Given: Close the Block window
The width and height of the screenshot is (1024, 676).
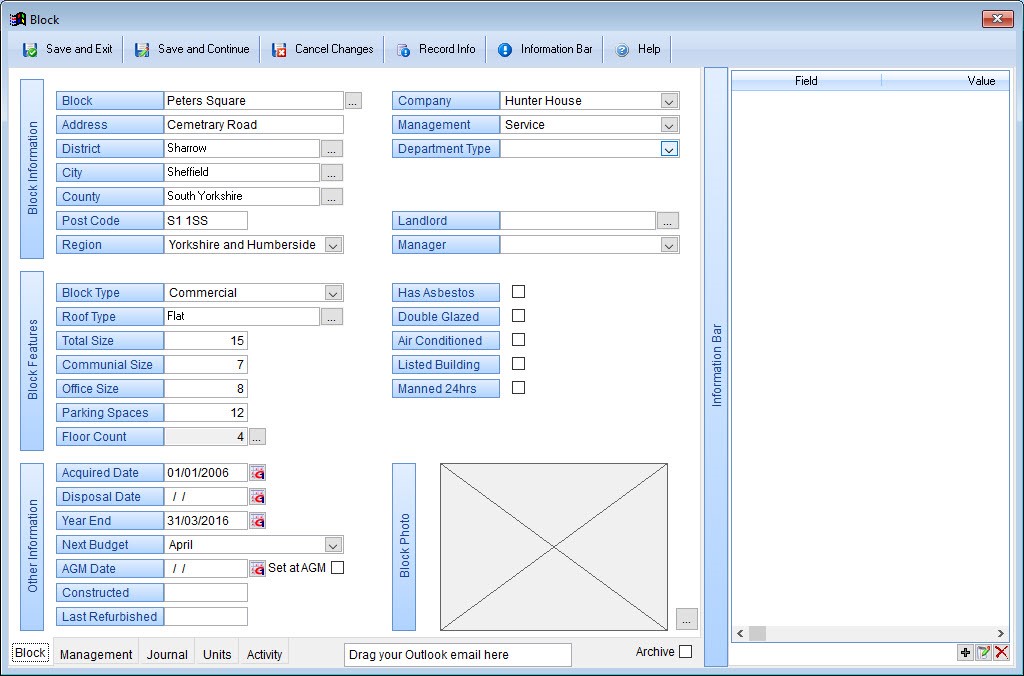Looking at the screenshot, I should tap(997, 19).
